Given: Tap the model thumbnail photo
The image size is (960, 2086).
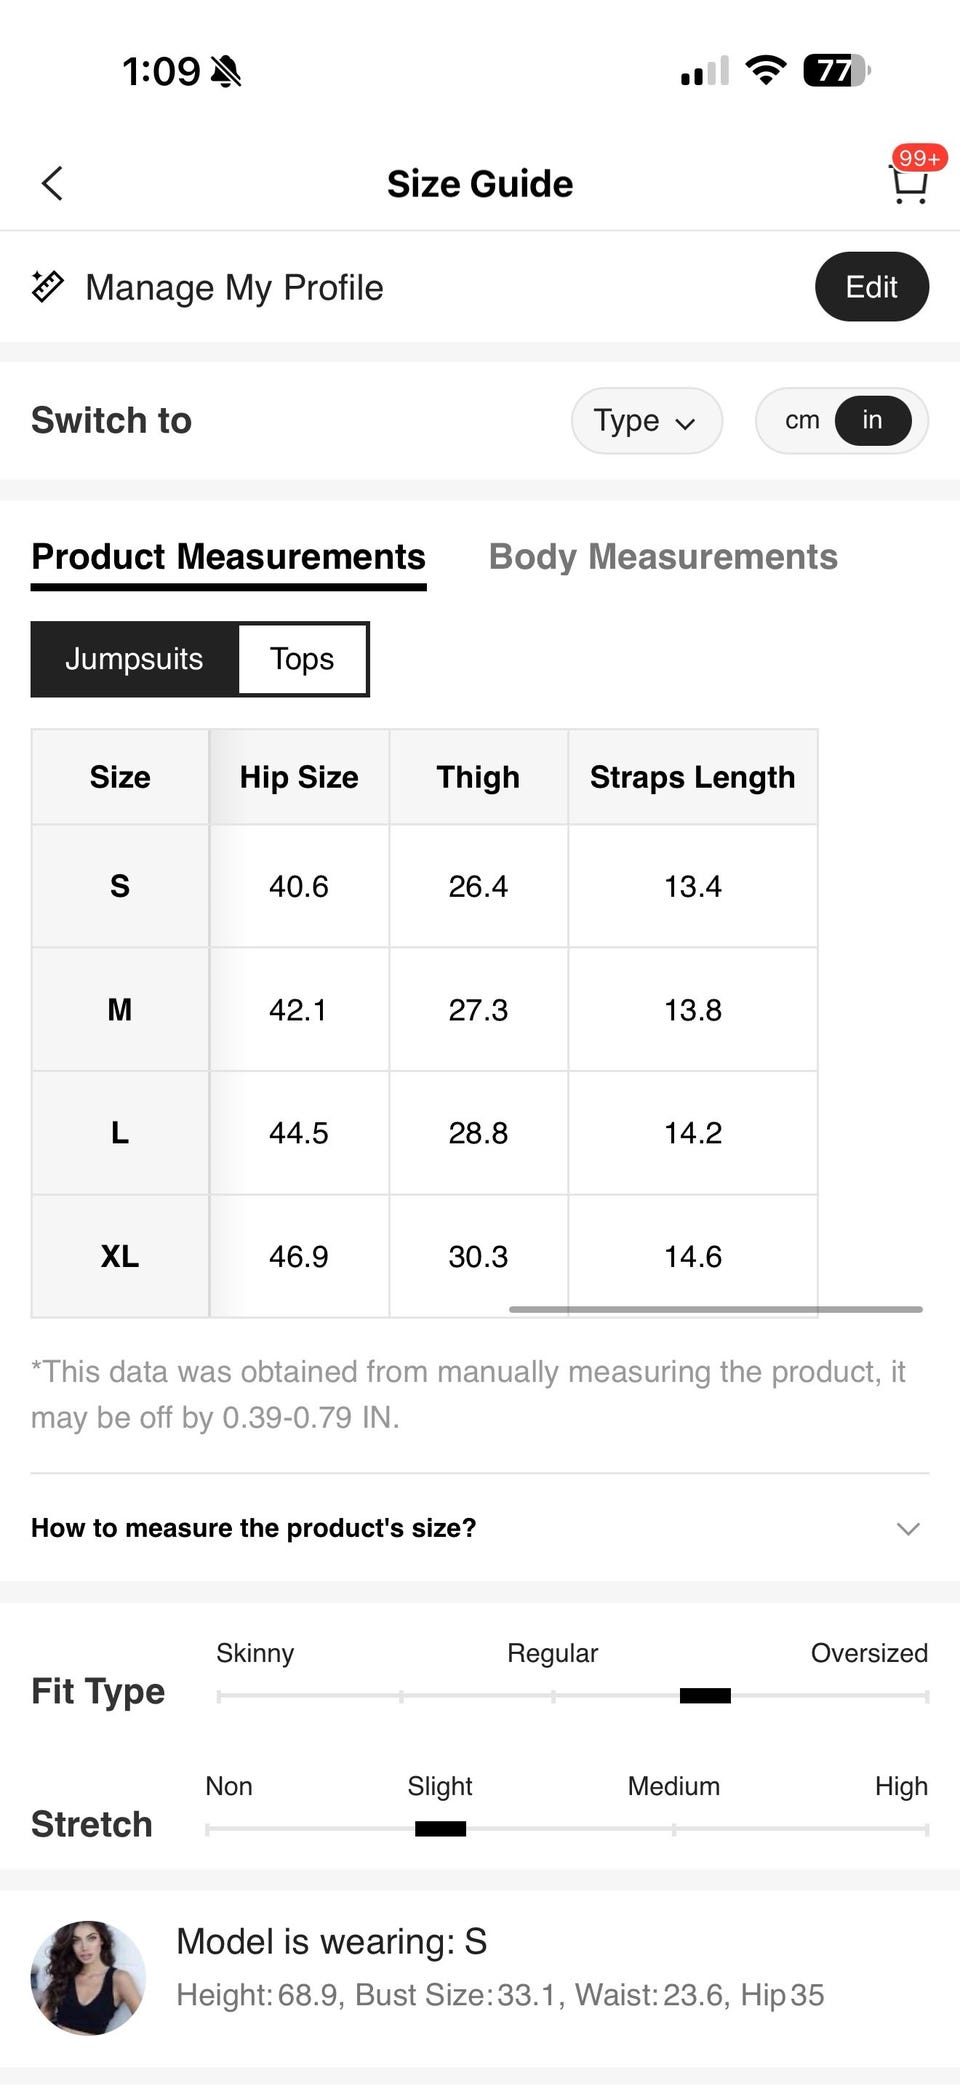Looking at the screenshot, I should point(88,1978).
